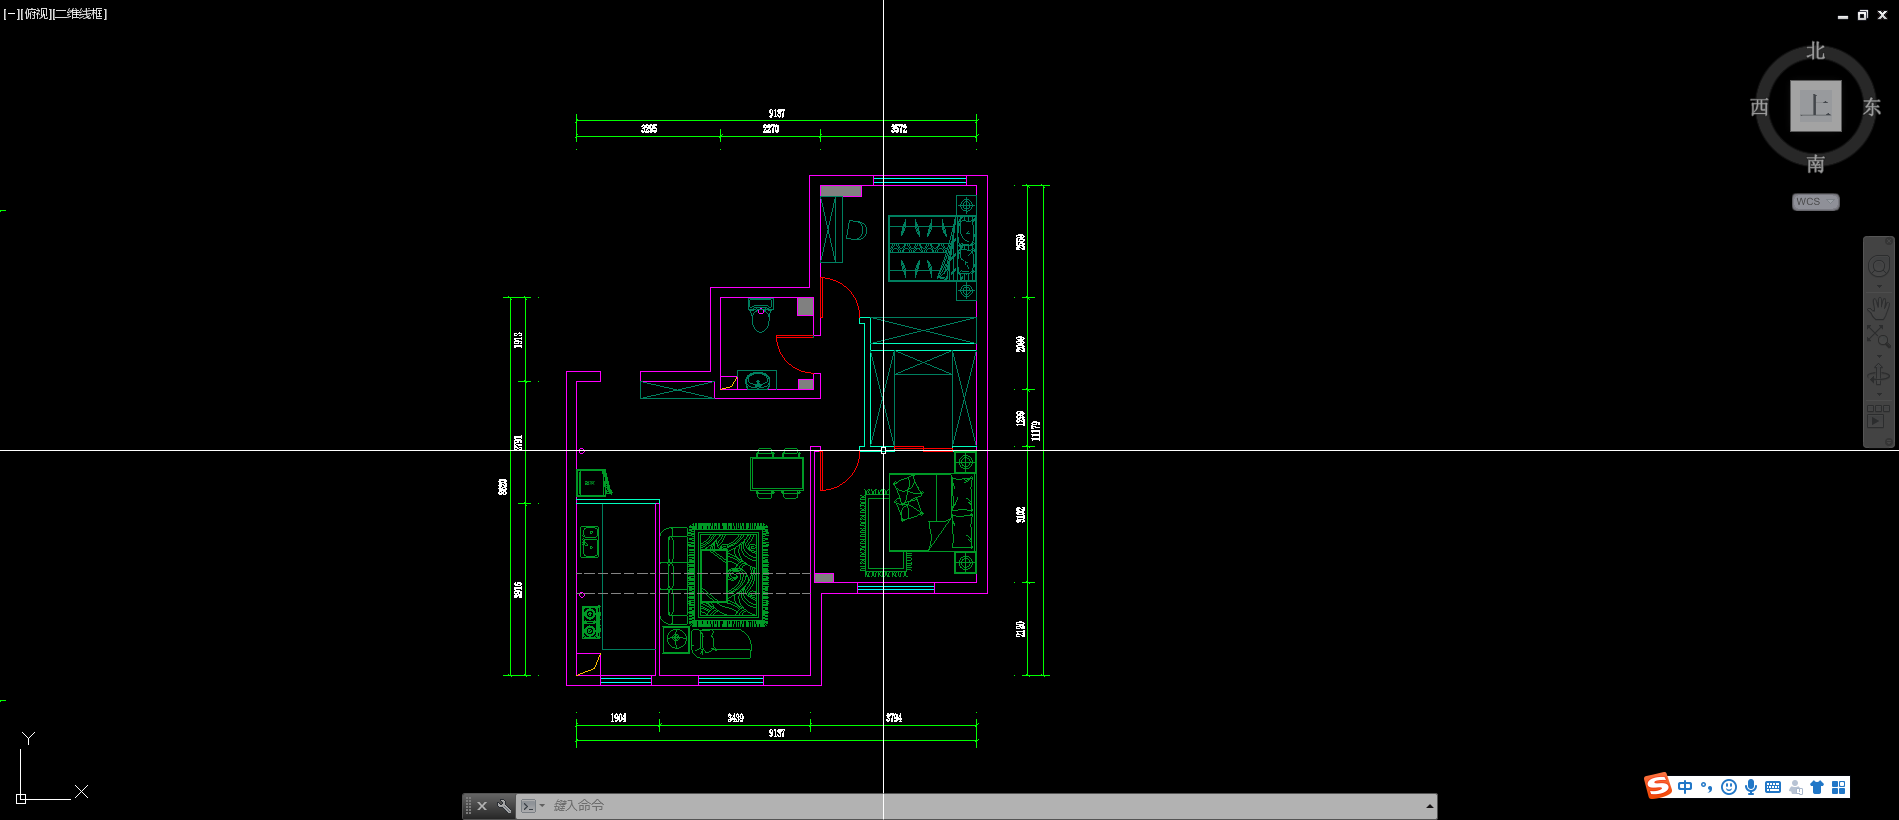This screenshot has width=1899, height=820.
Task: Click the 11179 right overall dimension text
Action: (x=1036, y=430)
